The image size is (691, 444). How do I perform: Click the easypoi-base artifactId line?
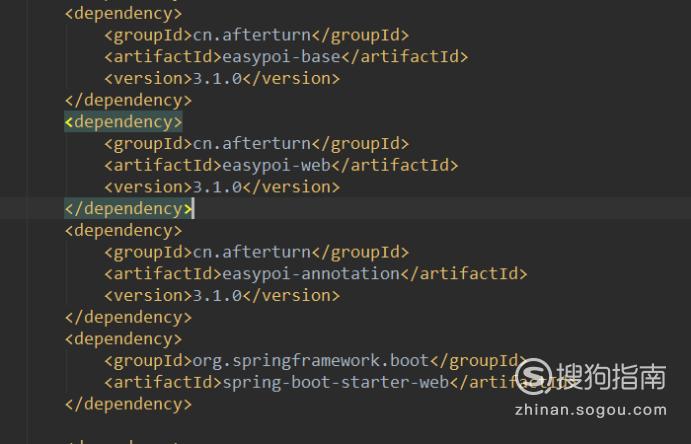point(286,57)
